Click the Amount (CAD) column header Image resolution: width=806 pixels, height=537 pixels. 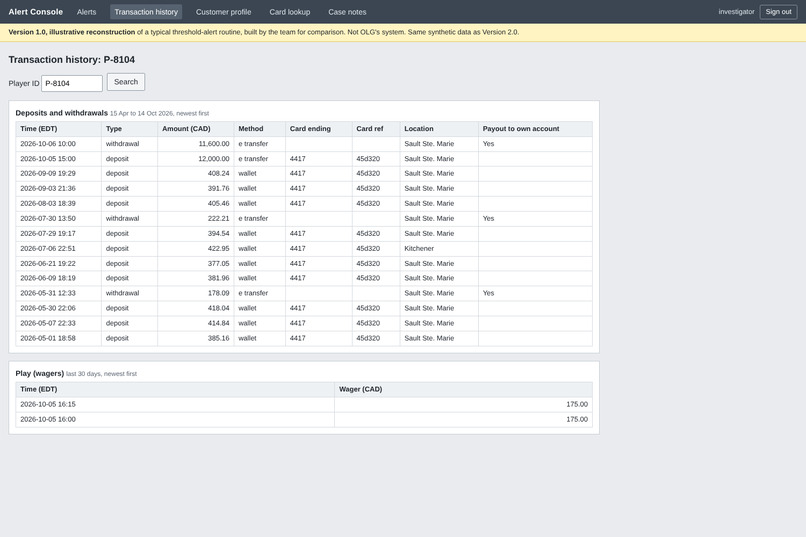[196, 129]
